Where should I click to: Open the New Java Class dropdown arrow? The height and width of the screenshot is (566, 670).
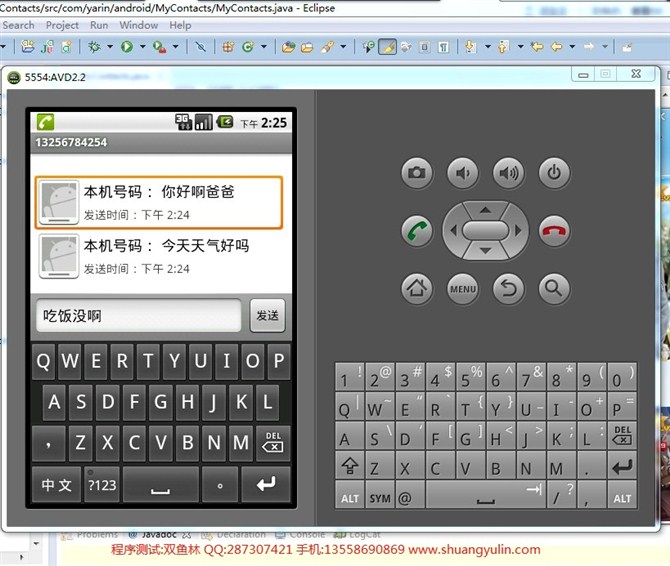tap(264, 47)
